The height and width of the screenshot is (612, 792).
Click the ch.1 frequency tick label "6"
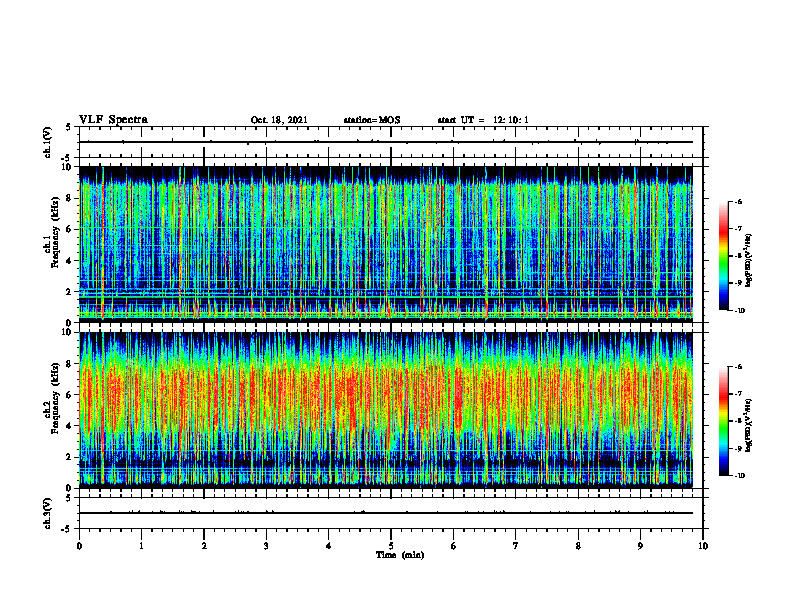coord(70,229)
